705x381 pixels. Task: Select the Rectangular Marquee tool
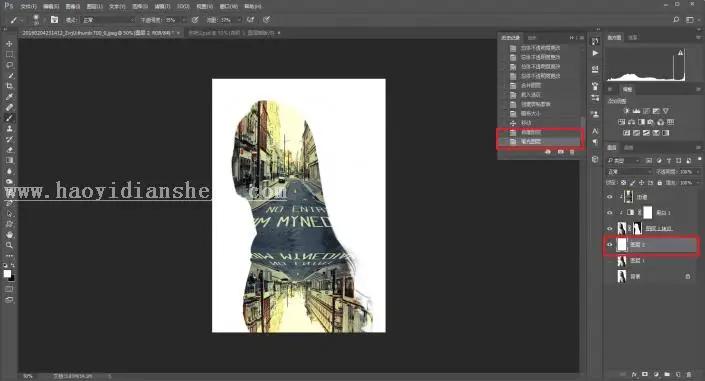coord(9,54)
